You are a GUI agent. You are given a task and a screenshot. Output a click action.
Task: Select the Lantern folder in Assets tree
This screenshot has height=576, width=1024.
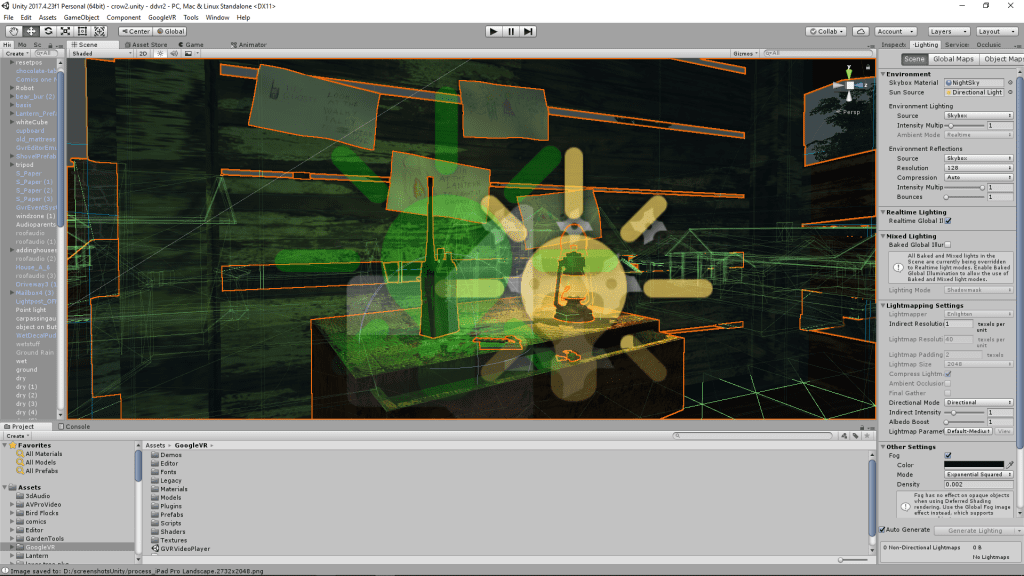pos(36,555)
